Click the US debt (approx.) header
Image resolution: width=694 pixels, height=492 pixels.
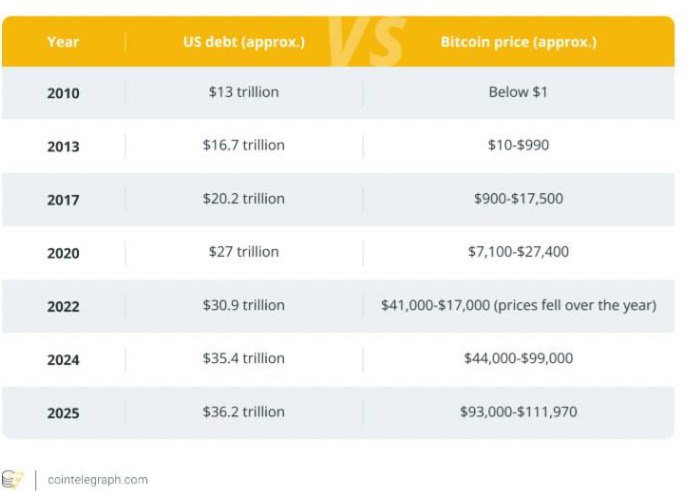coord(243,42)
